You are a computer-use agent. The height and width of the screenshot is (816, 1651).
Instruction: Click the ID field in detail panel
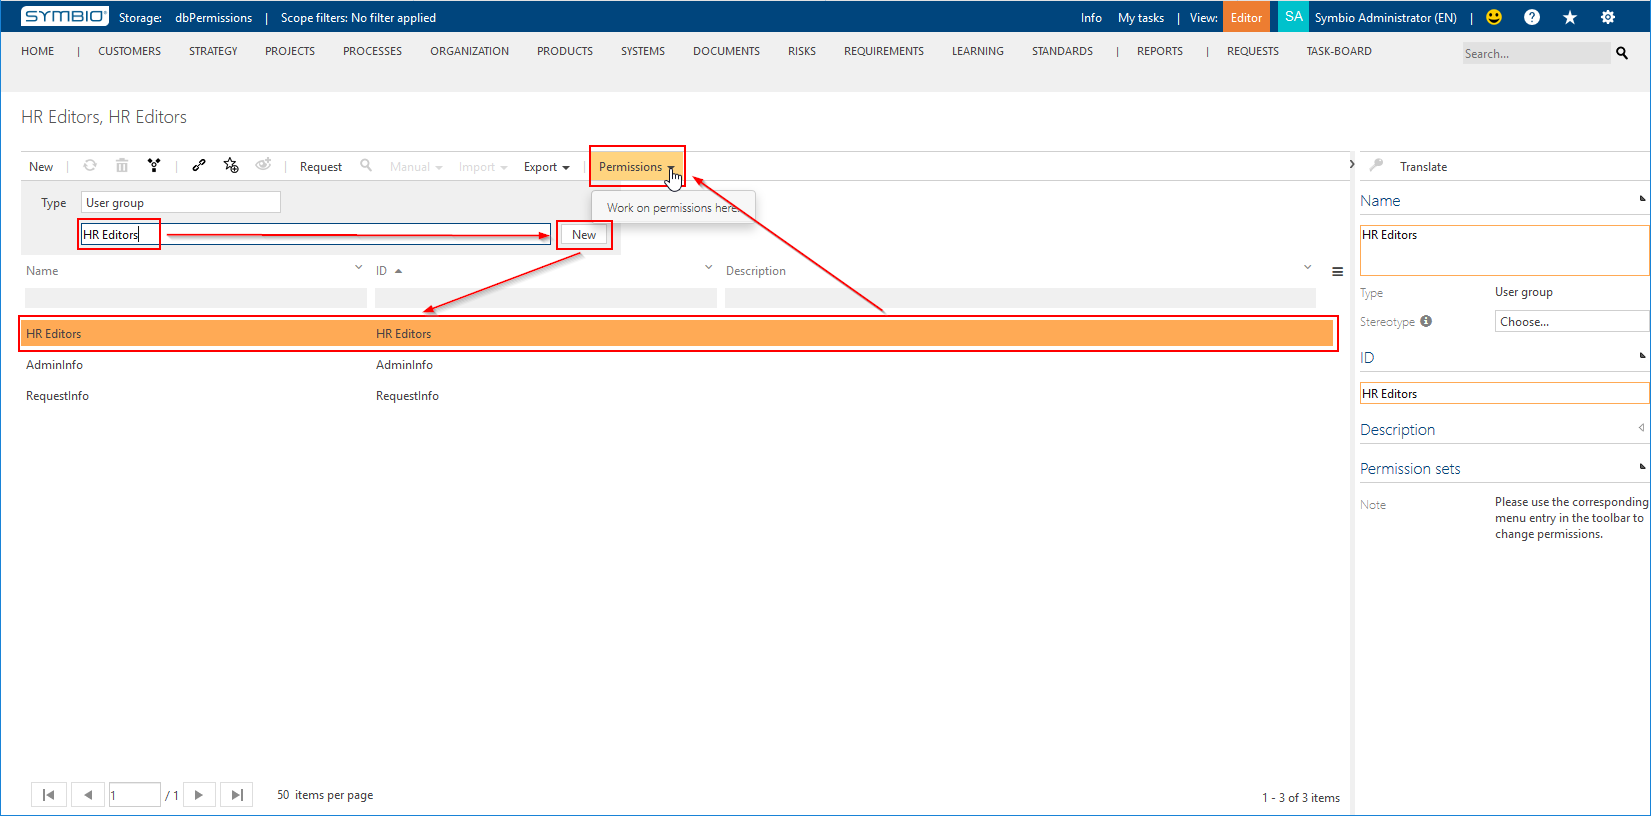point(1504,393)
